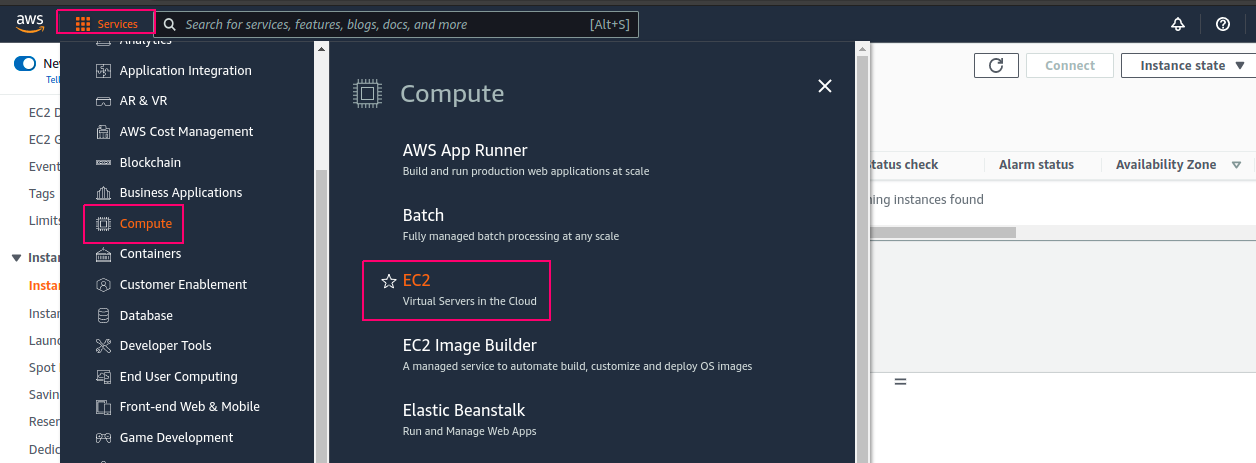Close the Compute services panel

point(825,86)
